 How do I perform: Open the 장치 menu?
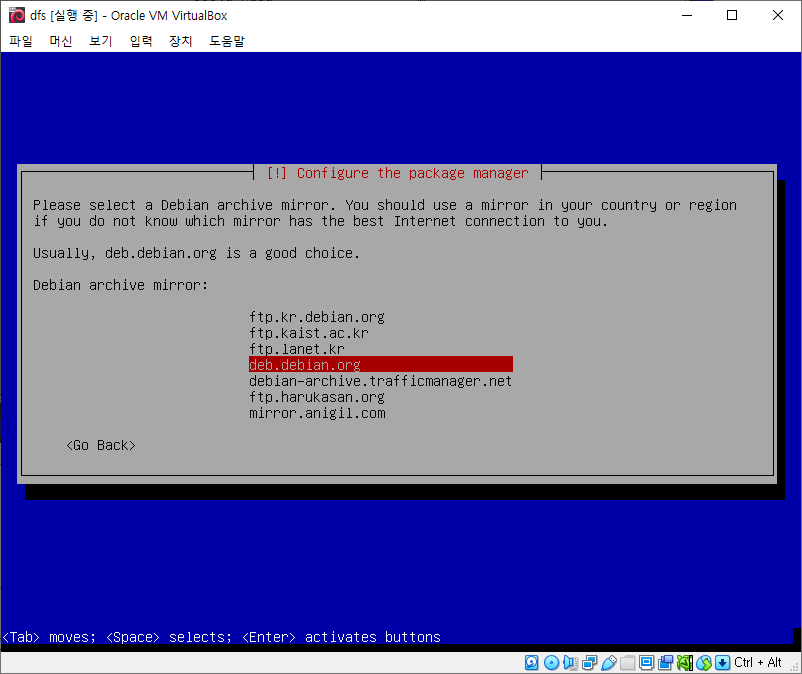tap(181, 41)
